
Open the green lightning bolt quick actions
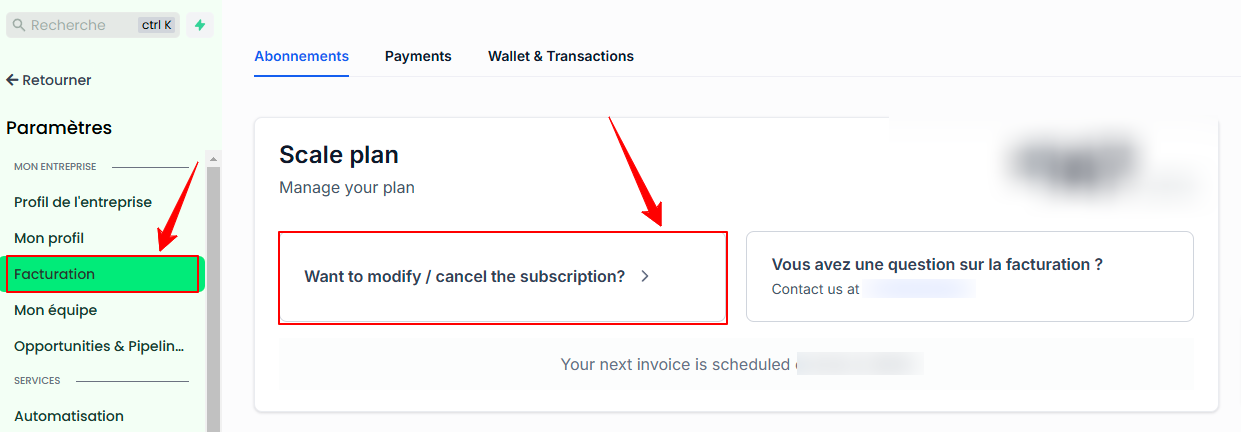[x=200, y=25]
